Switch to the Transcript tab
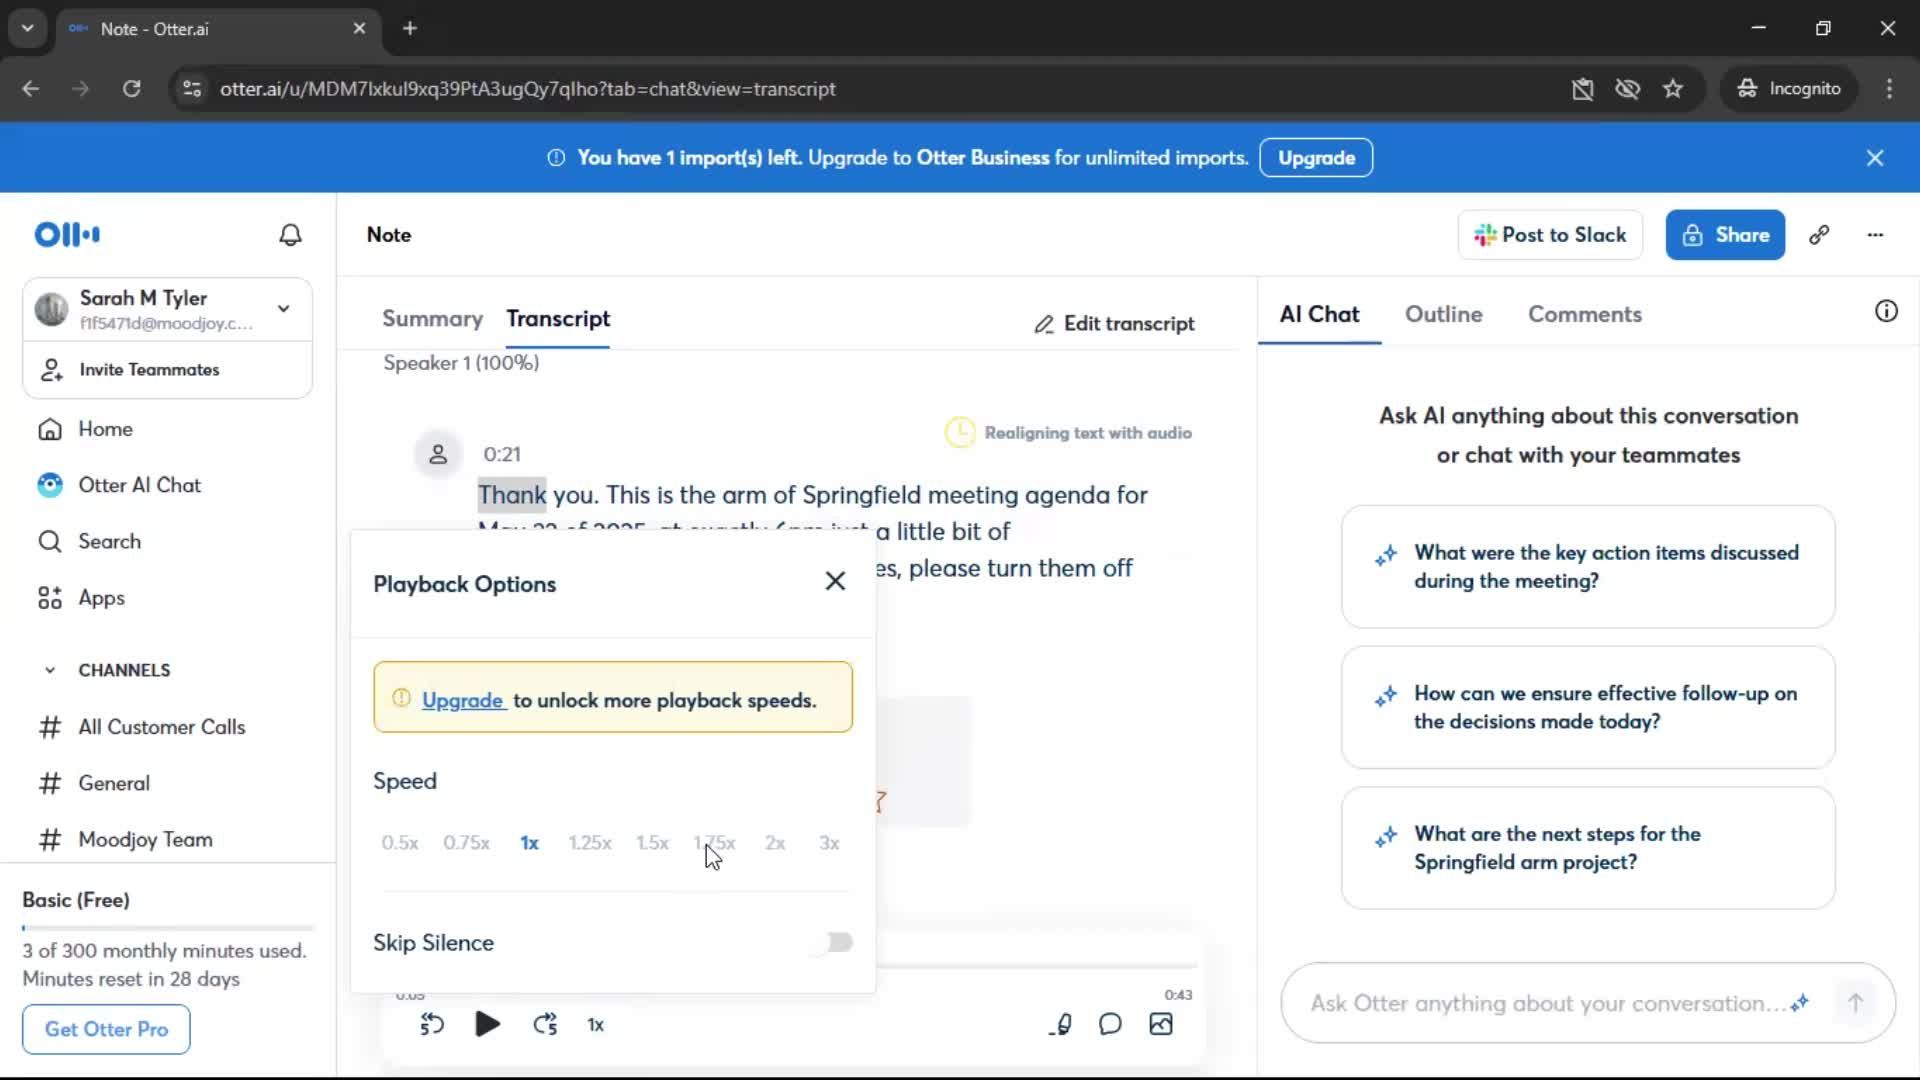 coord(558,319)
